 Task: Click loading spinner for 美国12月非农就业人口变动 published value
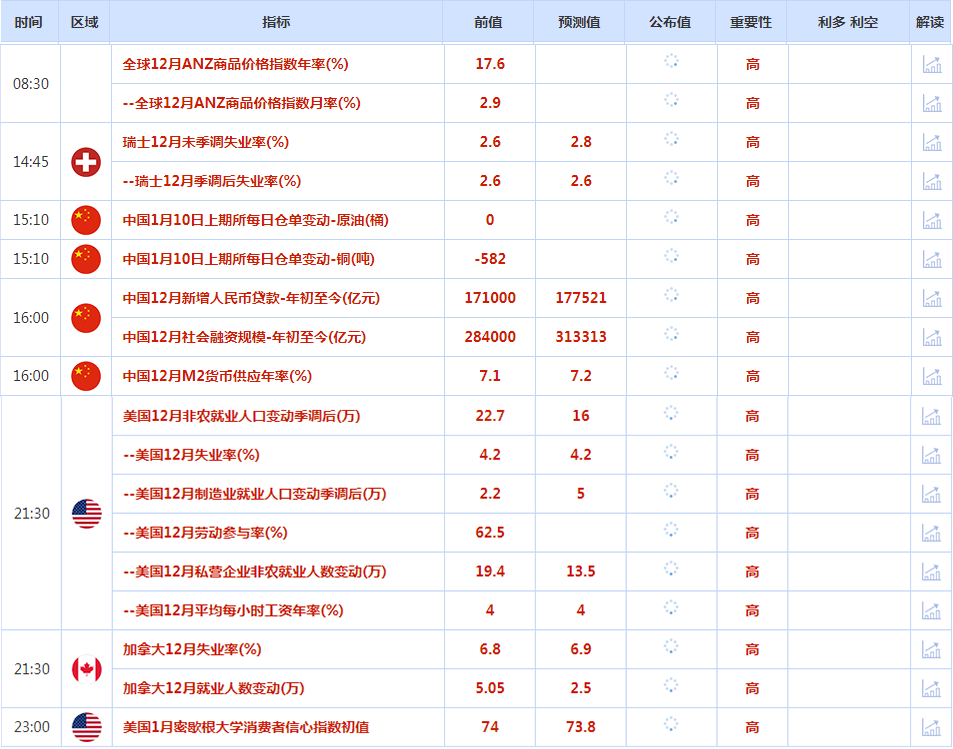(671, 413)
